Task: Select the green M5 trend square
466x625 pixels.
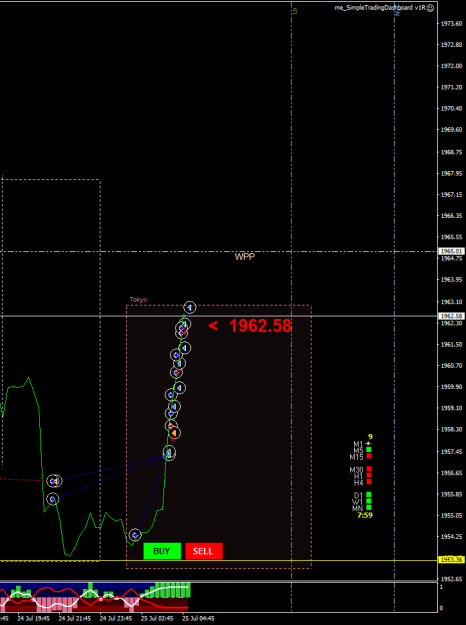Action: pos(369,449)
